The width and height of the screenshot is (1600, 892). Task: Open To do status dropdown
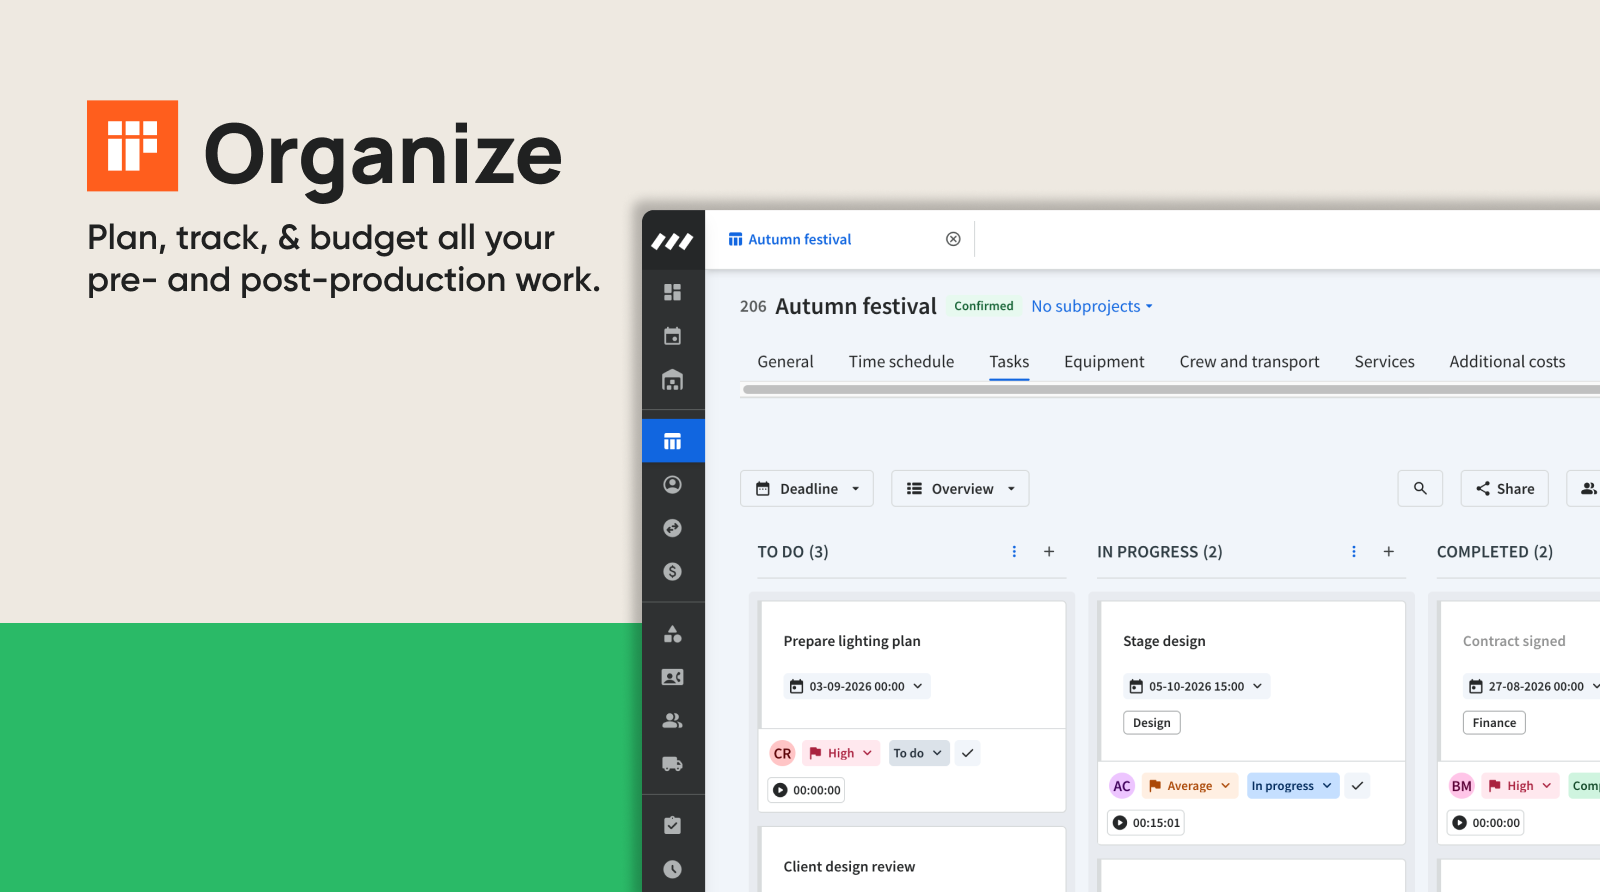918,753
